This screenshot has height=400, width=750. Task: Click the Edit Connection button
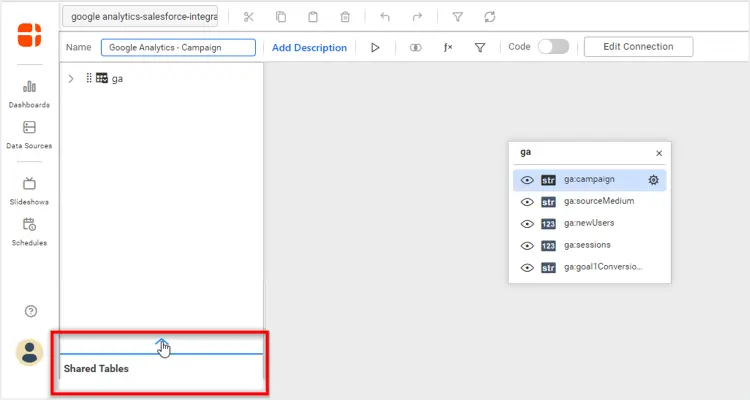coord(638,47)
